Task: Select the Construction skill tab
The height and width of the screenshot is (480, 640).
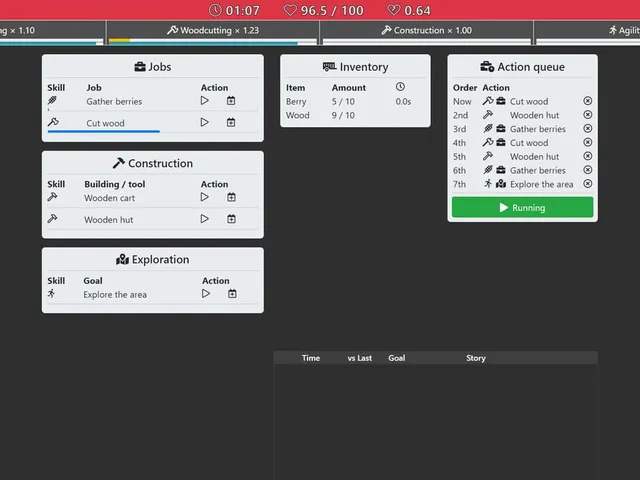Action: [x=427, y=31]
